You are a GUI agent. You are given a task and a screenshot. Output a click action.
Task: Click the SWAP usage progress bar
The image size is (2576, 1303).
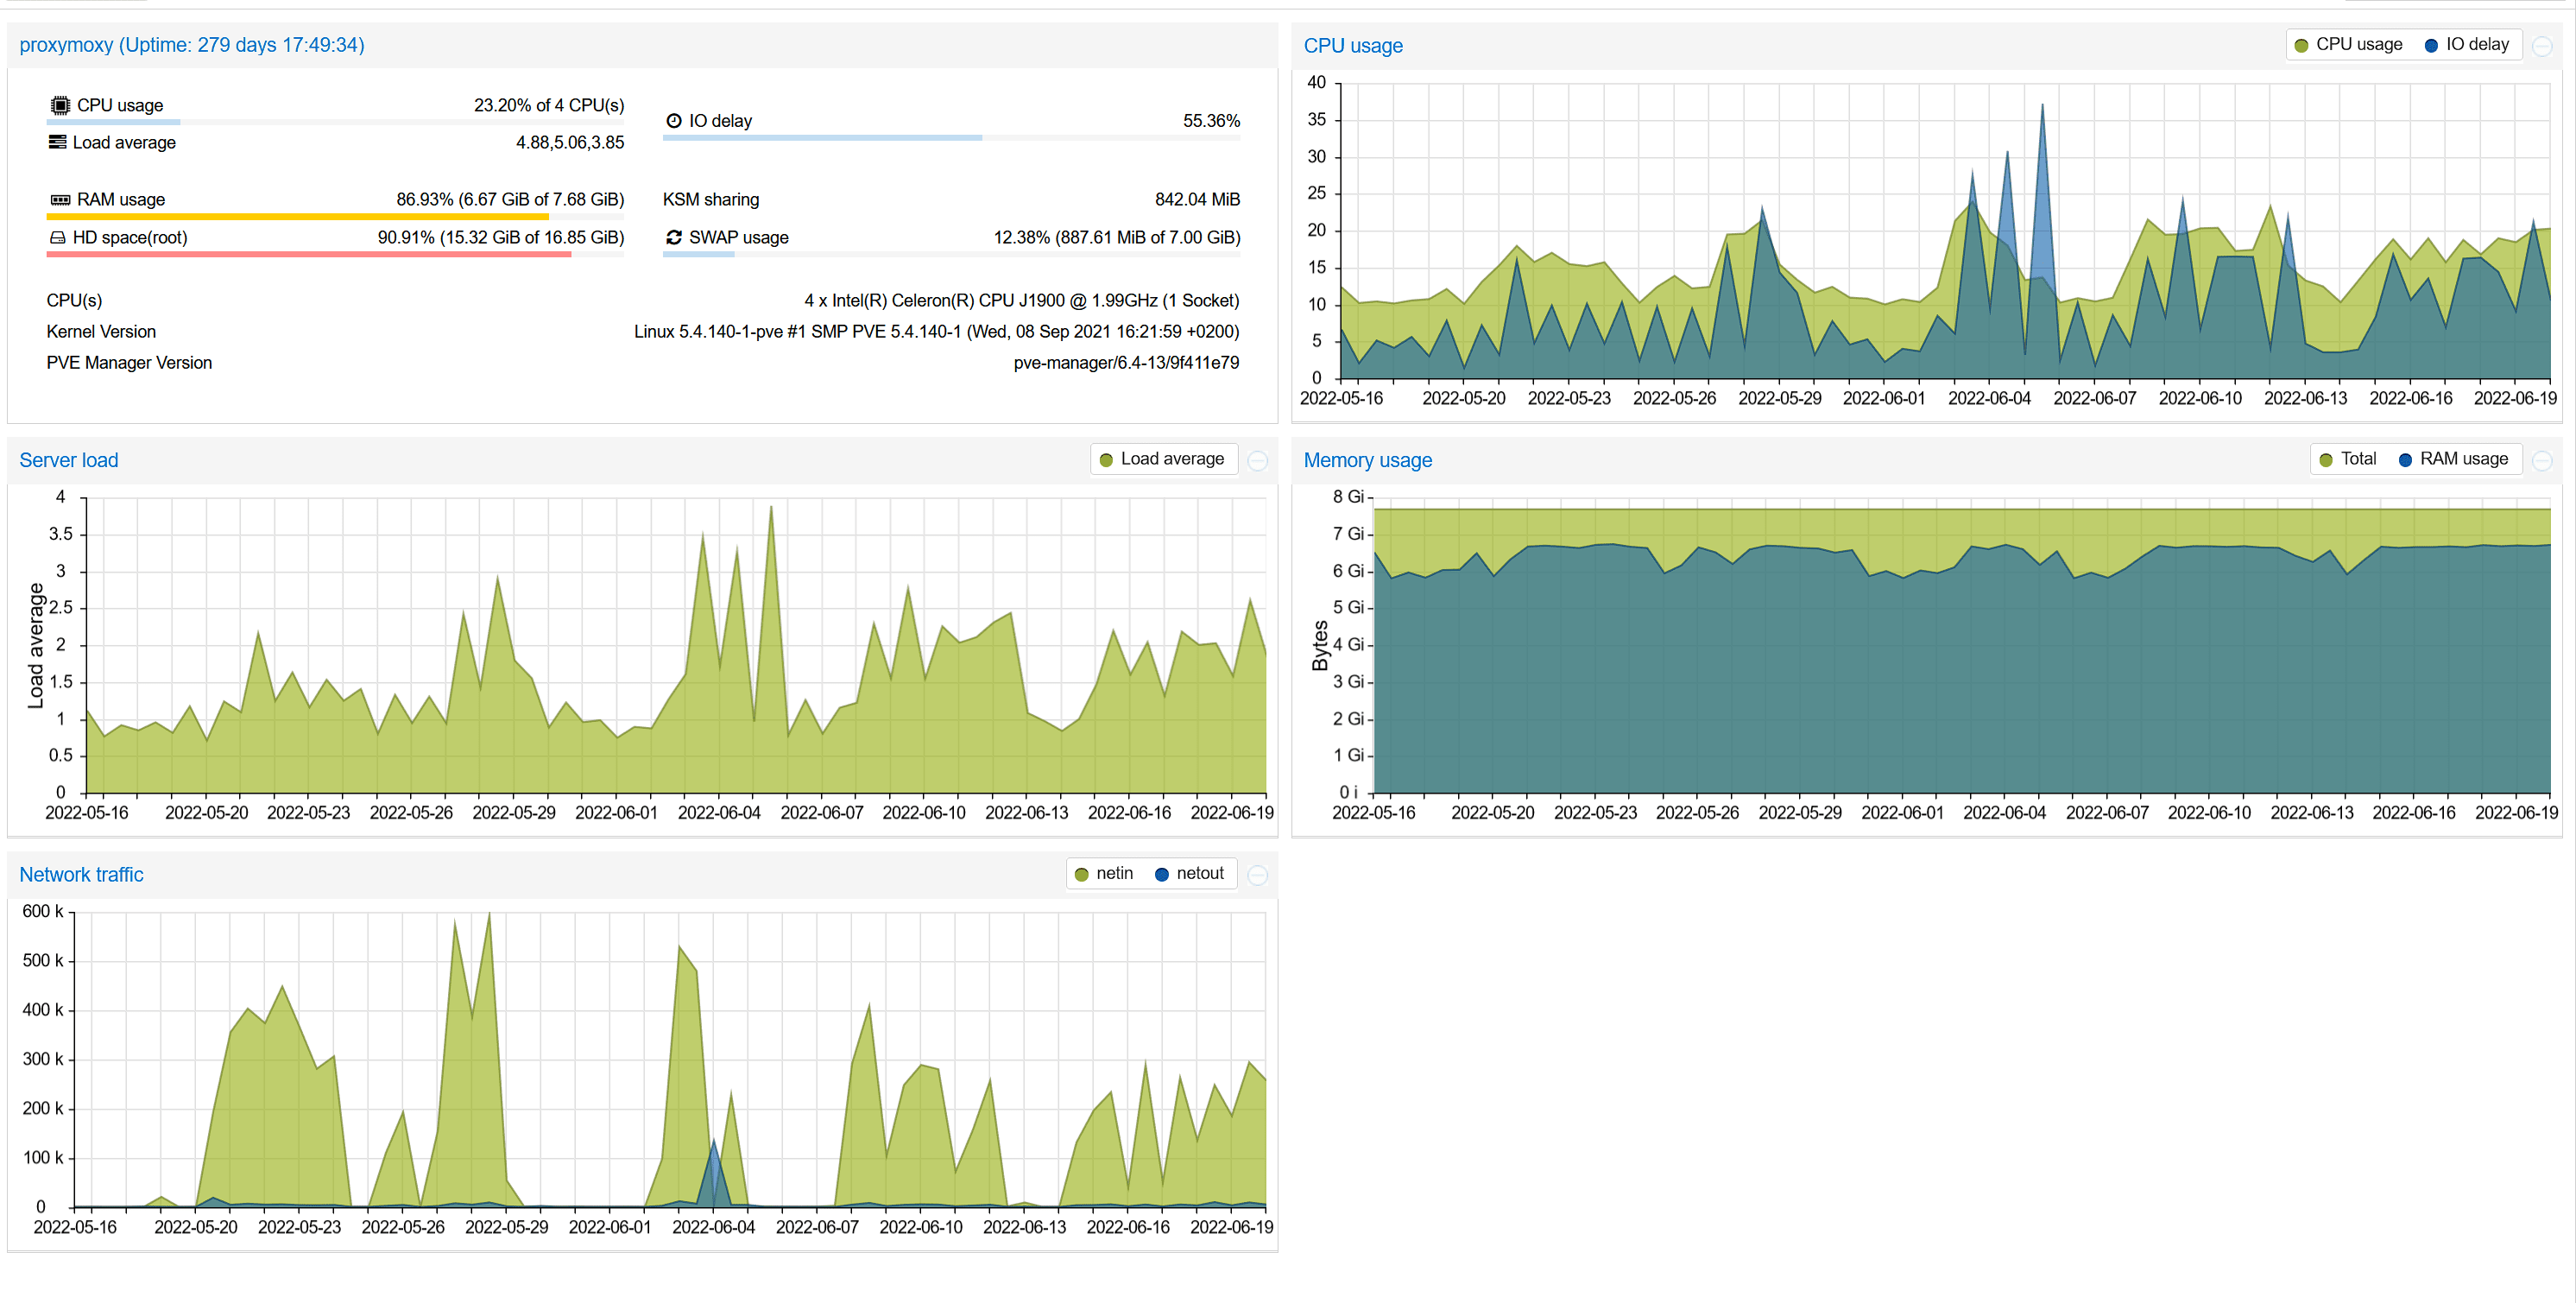click(x=951, y=254)
